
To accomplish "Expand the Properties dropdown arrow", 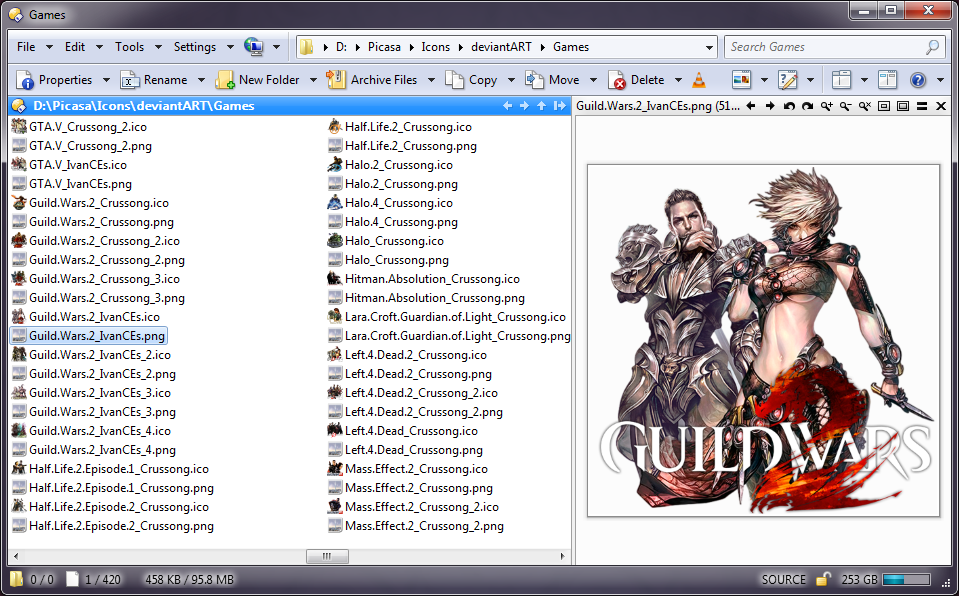I will [x=106, y=80].
